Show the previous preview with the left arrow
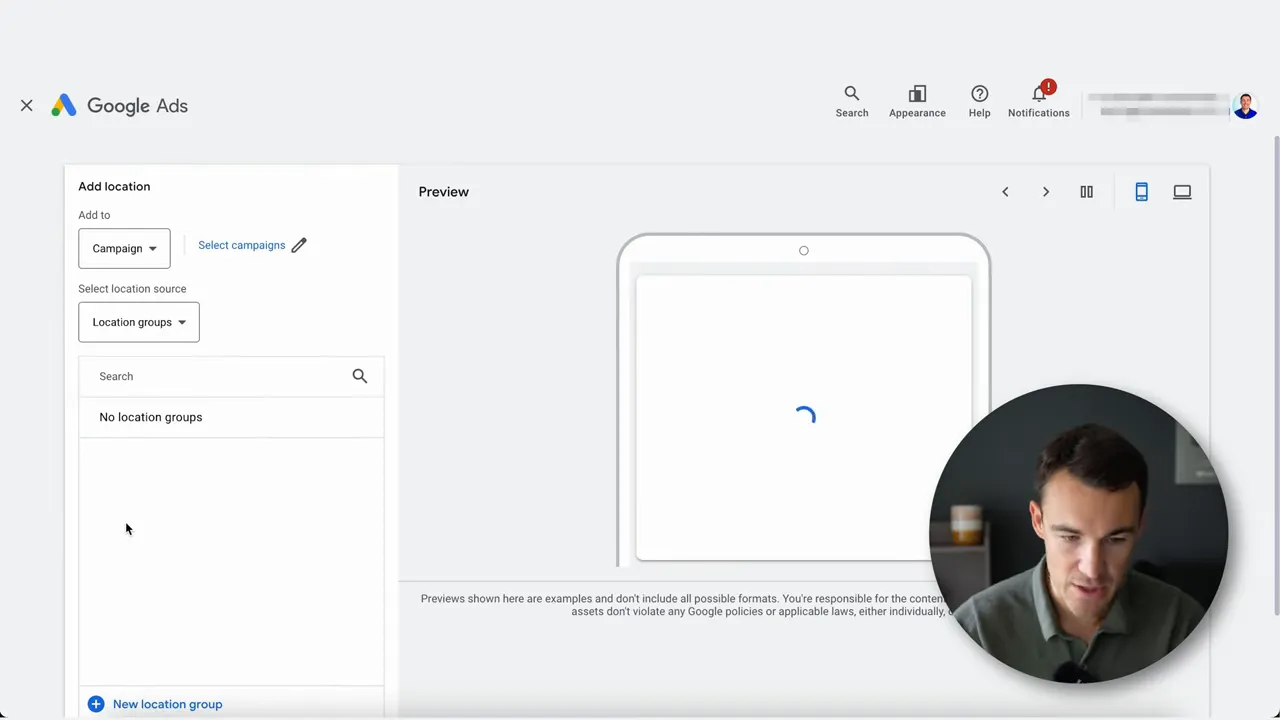 click(x=1005, y=191)
